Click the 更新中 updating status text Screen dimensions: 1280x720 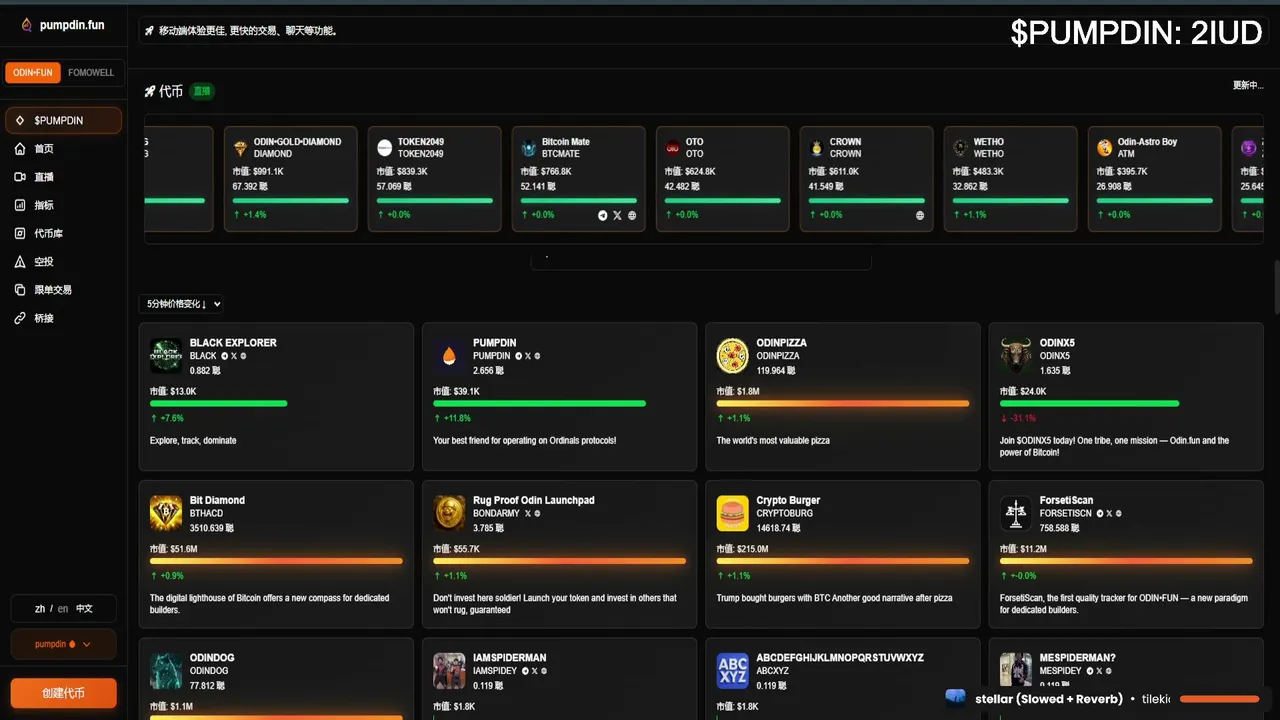(x=1248, y=86)
